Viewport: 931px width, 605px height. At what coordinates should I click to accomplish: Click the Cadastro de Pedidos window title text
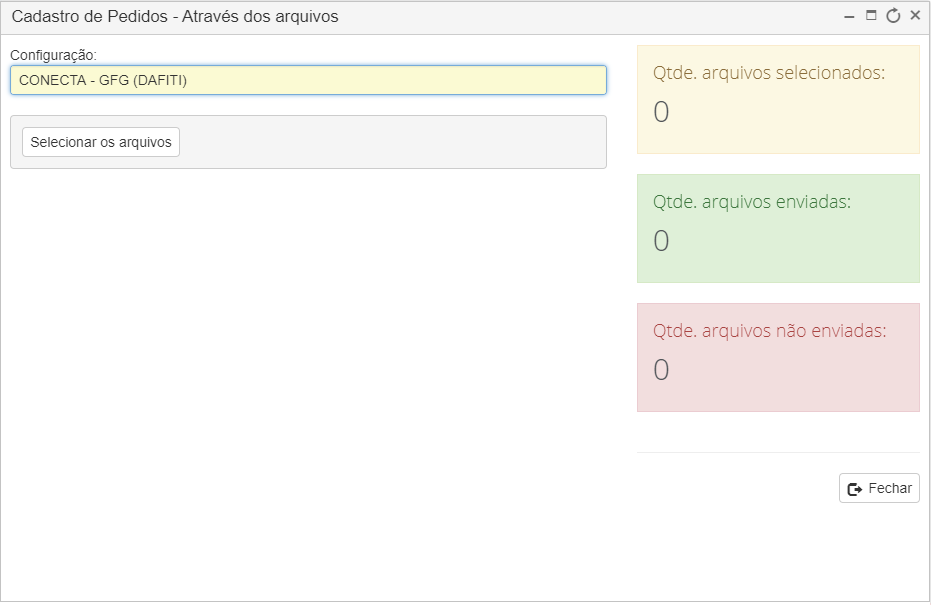coord(175,17)
